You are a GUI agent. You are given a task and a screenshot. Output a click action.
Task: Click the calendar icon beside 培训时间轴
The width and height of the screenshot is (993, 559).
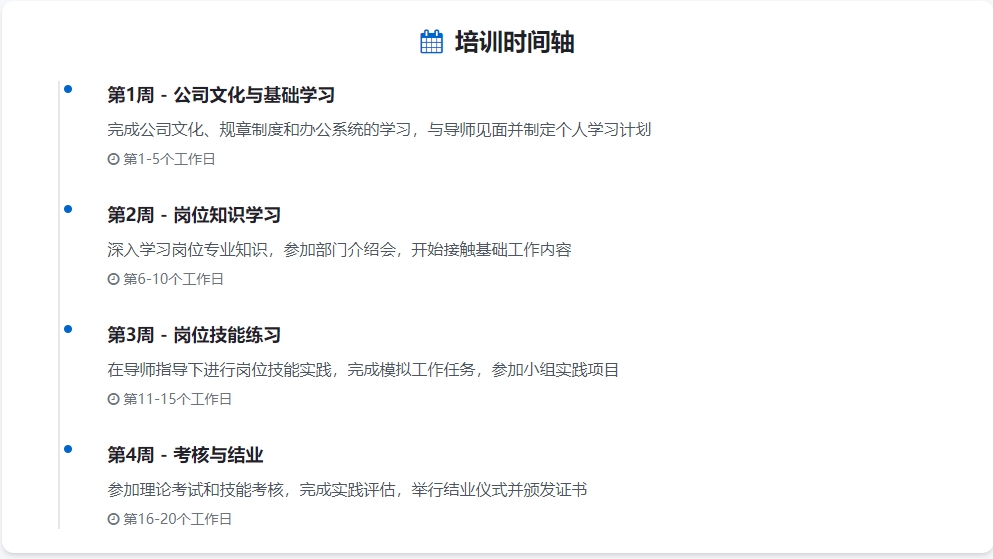click(431, 42)
